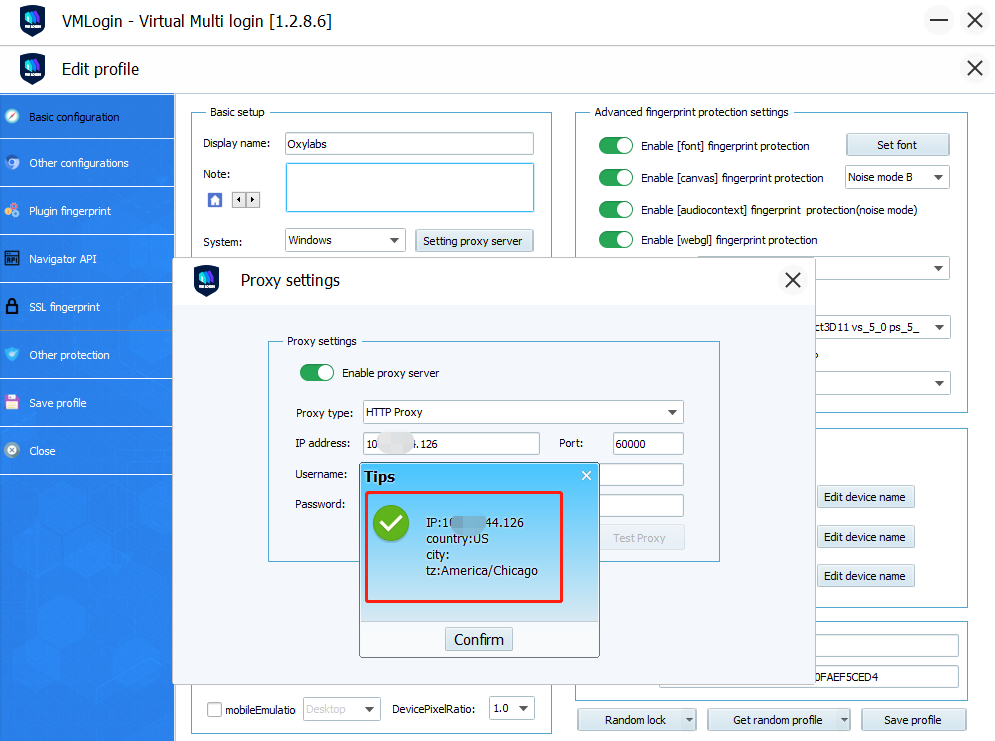
Task: Open Plugin fingerprint sidebar item
Action: click(86, 211)
